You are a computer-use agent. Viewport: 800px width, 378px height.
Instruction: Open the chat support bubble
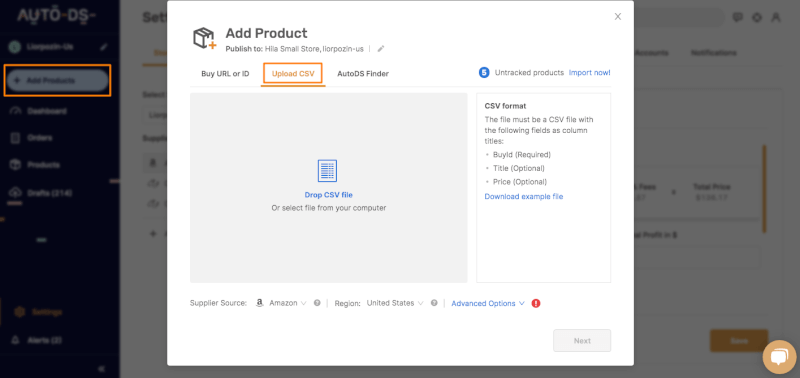tap(779, 357)
